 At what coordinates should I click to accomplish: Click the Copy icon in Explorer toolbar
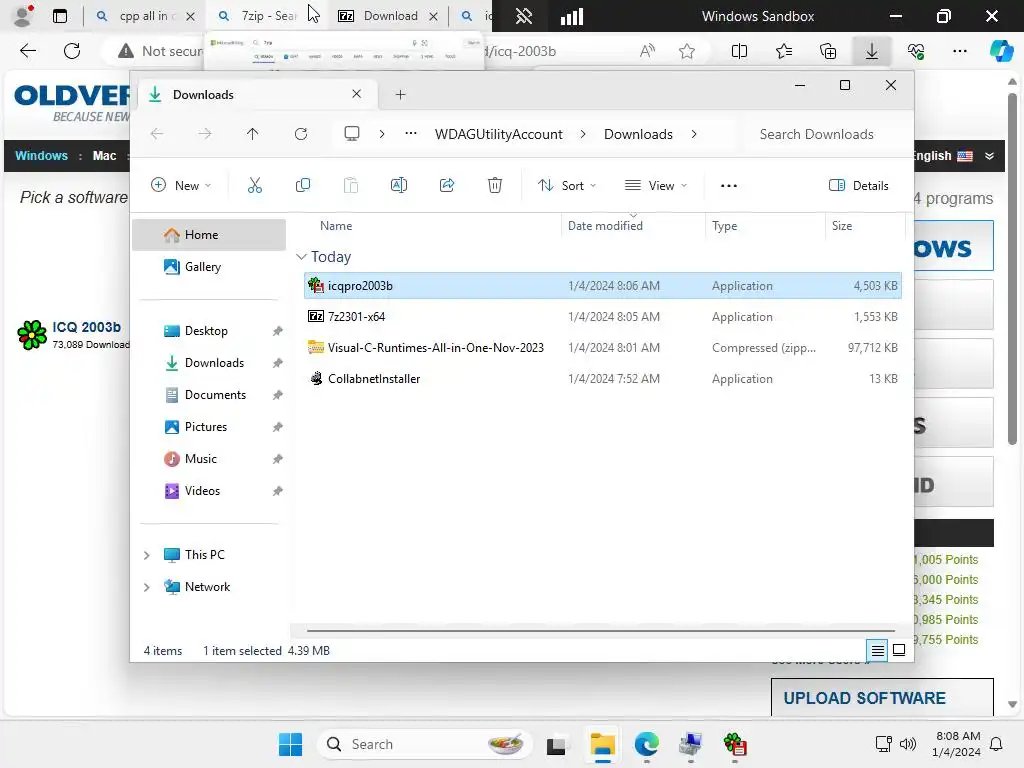pos(302,185)
